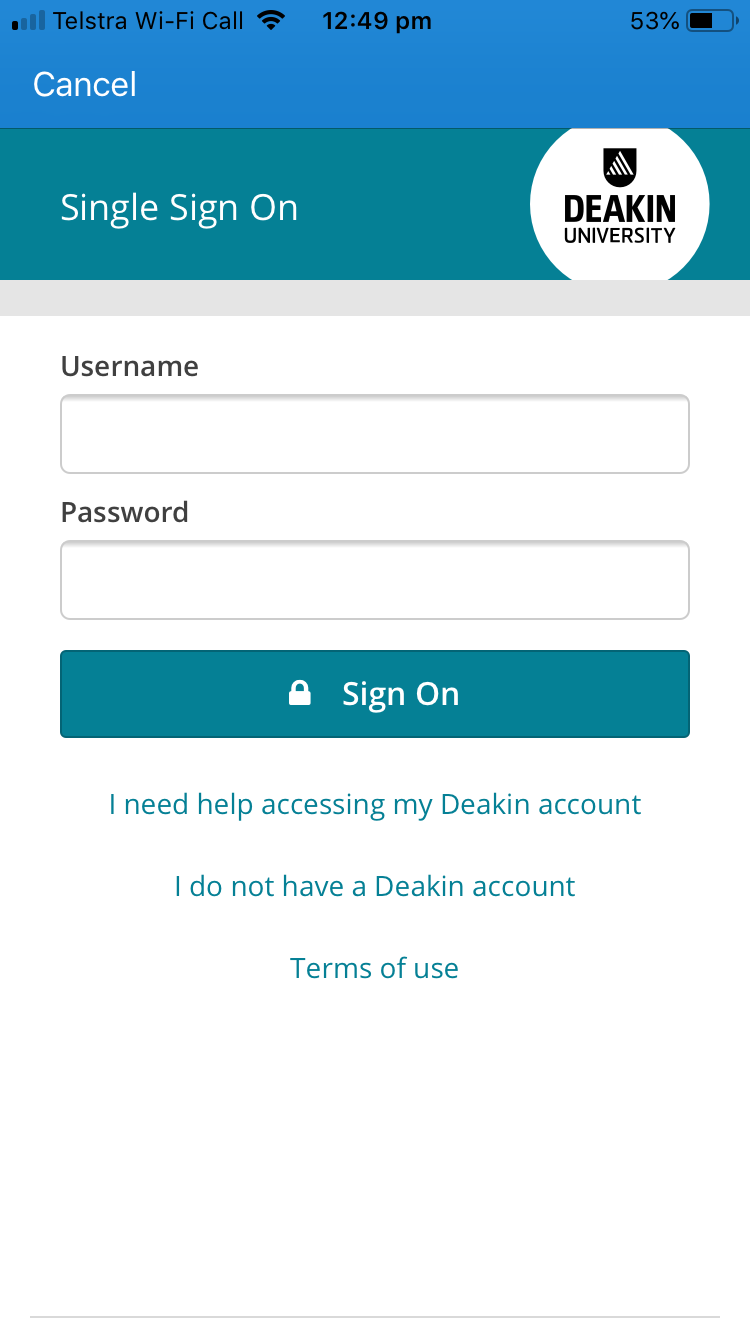Tap Cancel to leave sign-in

click(x=85, y=85)
